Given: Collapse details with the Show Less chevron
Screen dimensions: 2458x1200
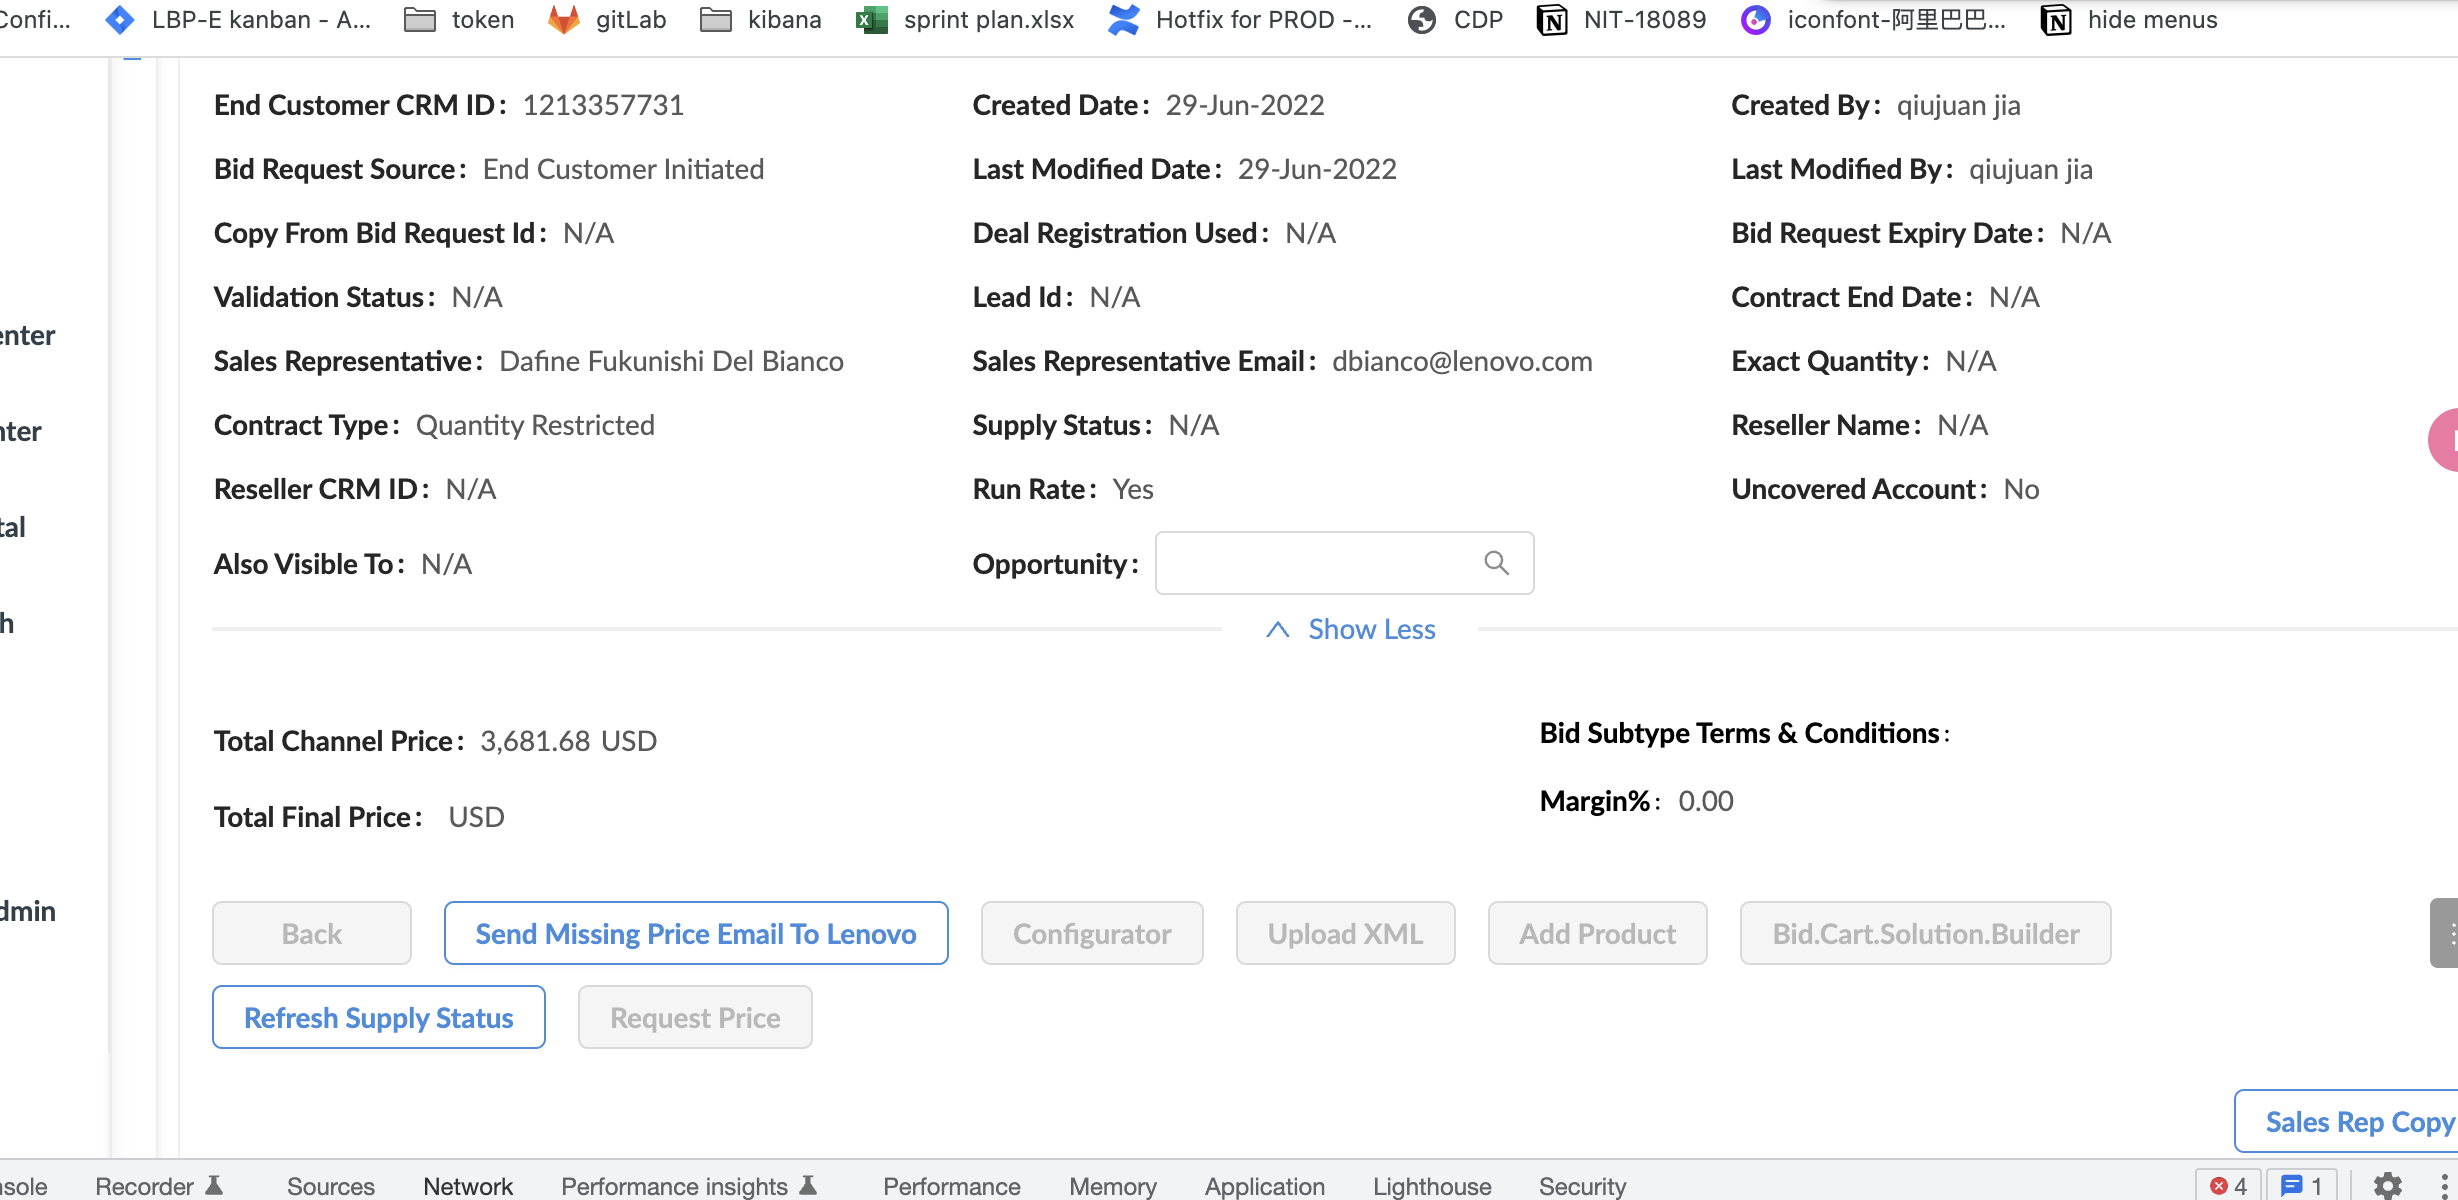Looking at the screenshot, I should click(x=1278, y=629).
